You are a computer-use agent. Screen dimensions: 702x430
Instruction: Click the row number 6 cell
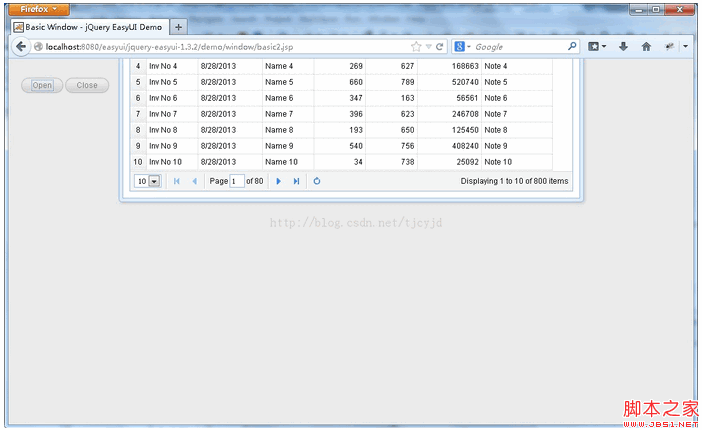point(138,98)
